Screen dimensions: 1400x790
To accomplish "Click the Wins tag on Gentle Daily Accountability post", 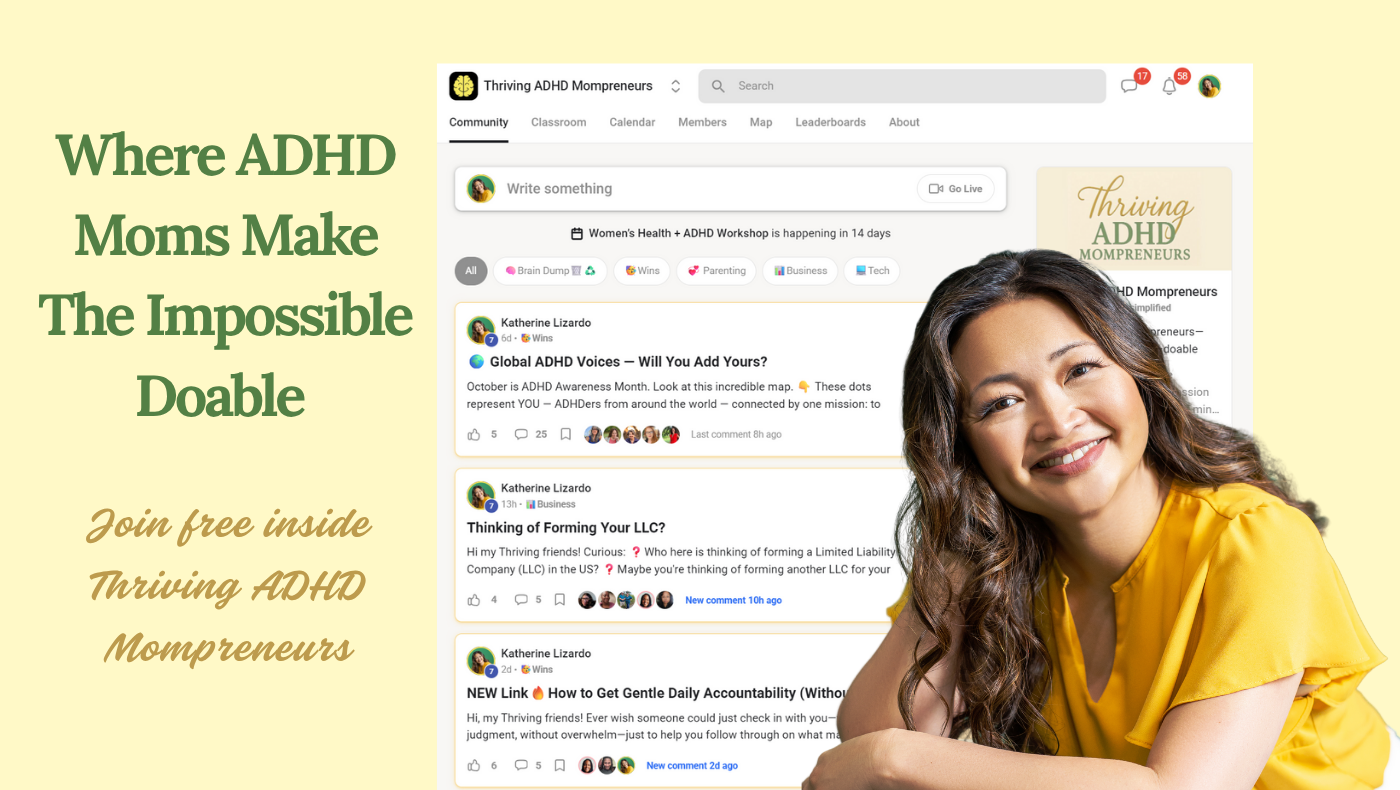I will tap(537, 670).
